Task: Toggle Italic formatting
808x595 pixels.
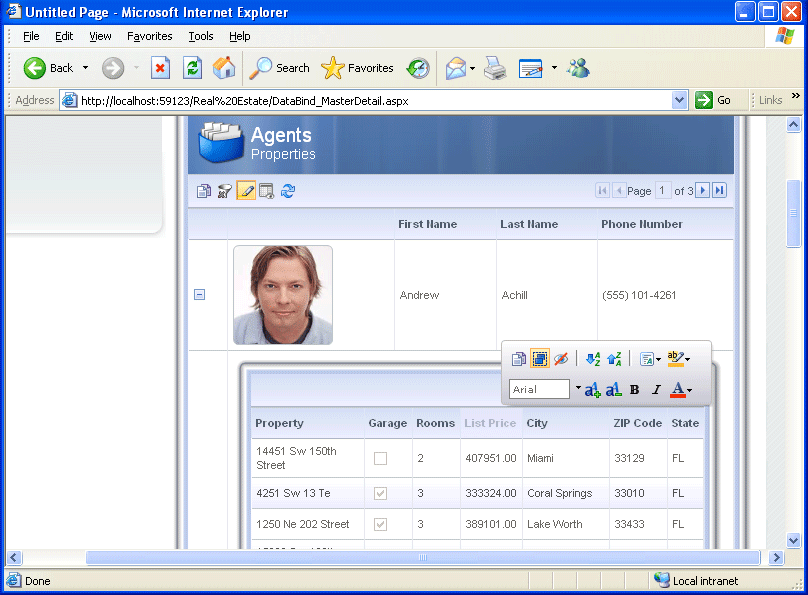Action: tap(656, 390)
